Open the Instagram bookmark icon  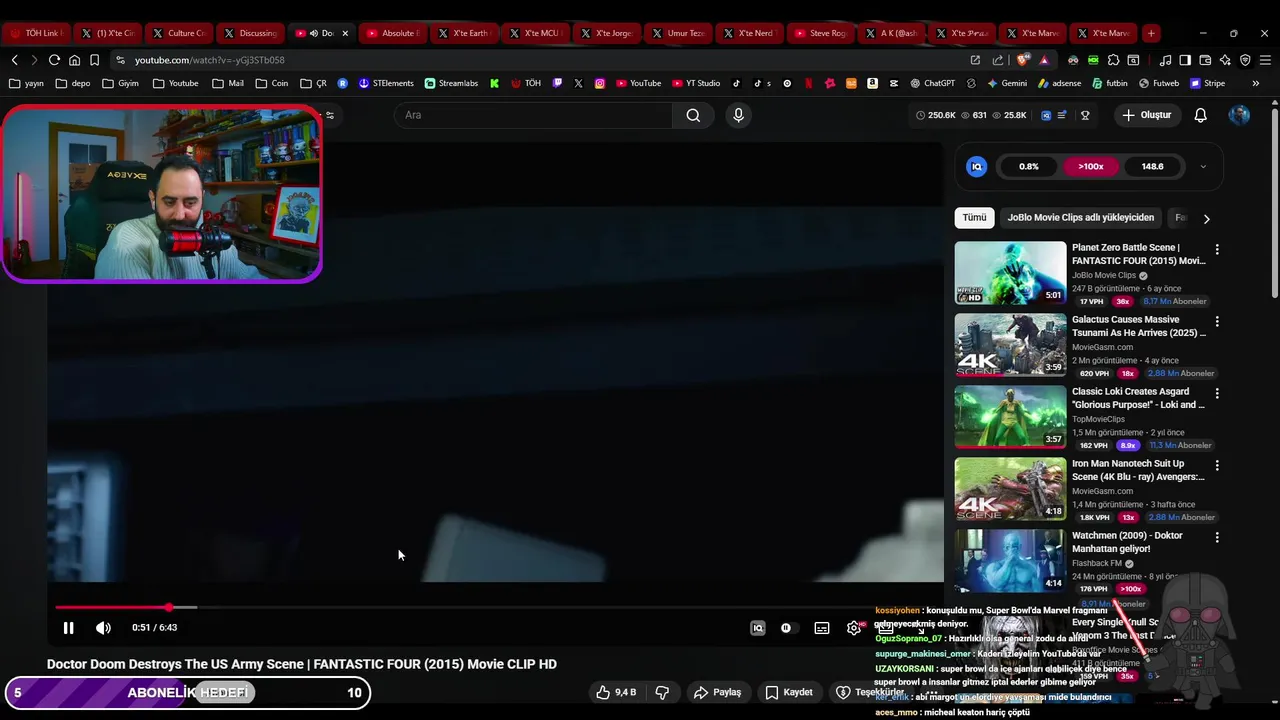pos(600,83)
